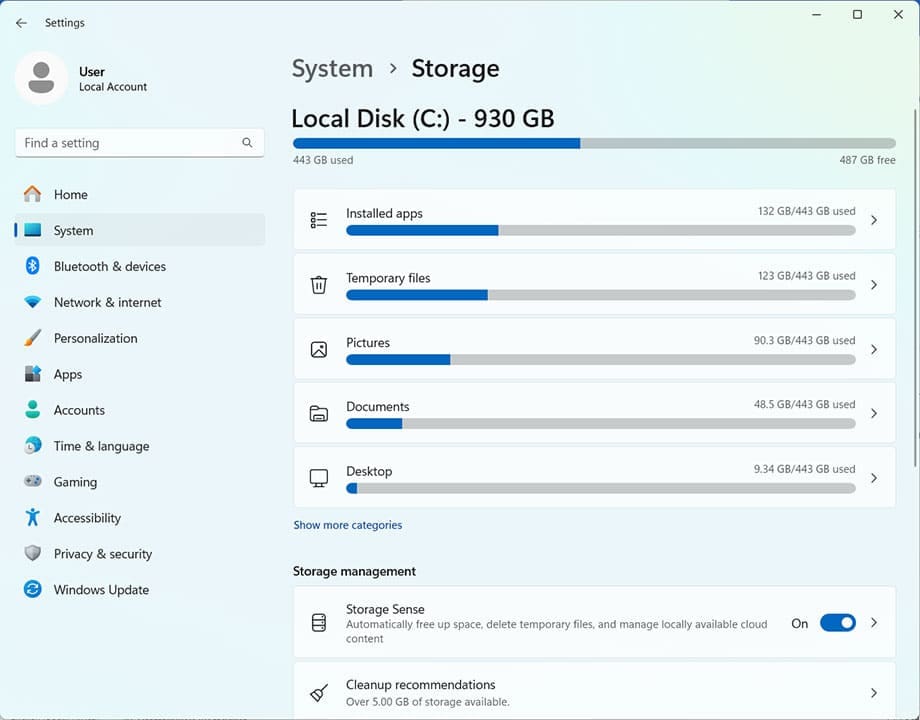Expand the Installed apps row
This screenshot has height=720, width=920.
click(x=875, y=219)
